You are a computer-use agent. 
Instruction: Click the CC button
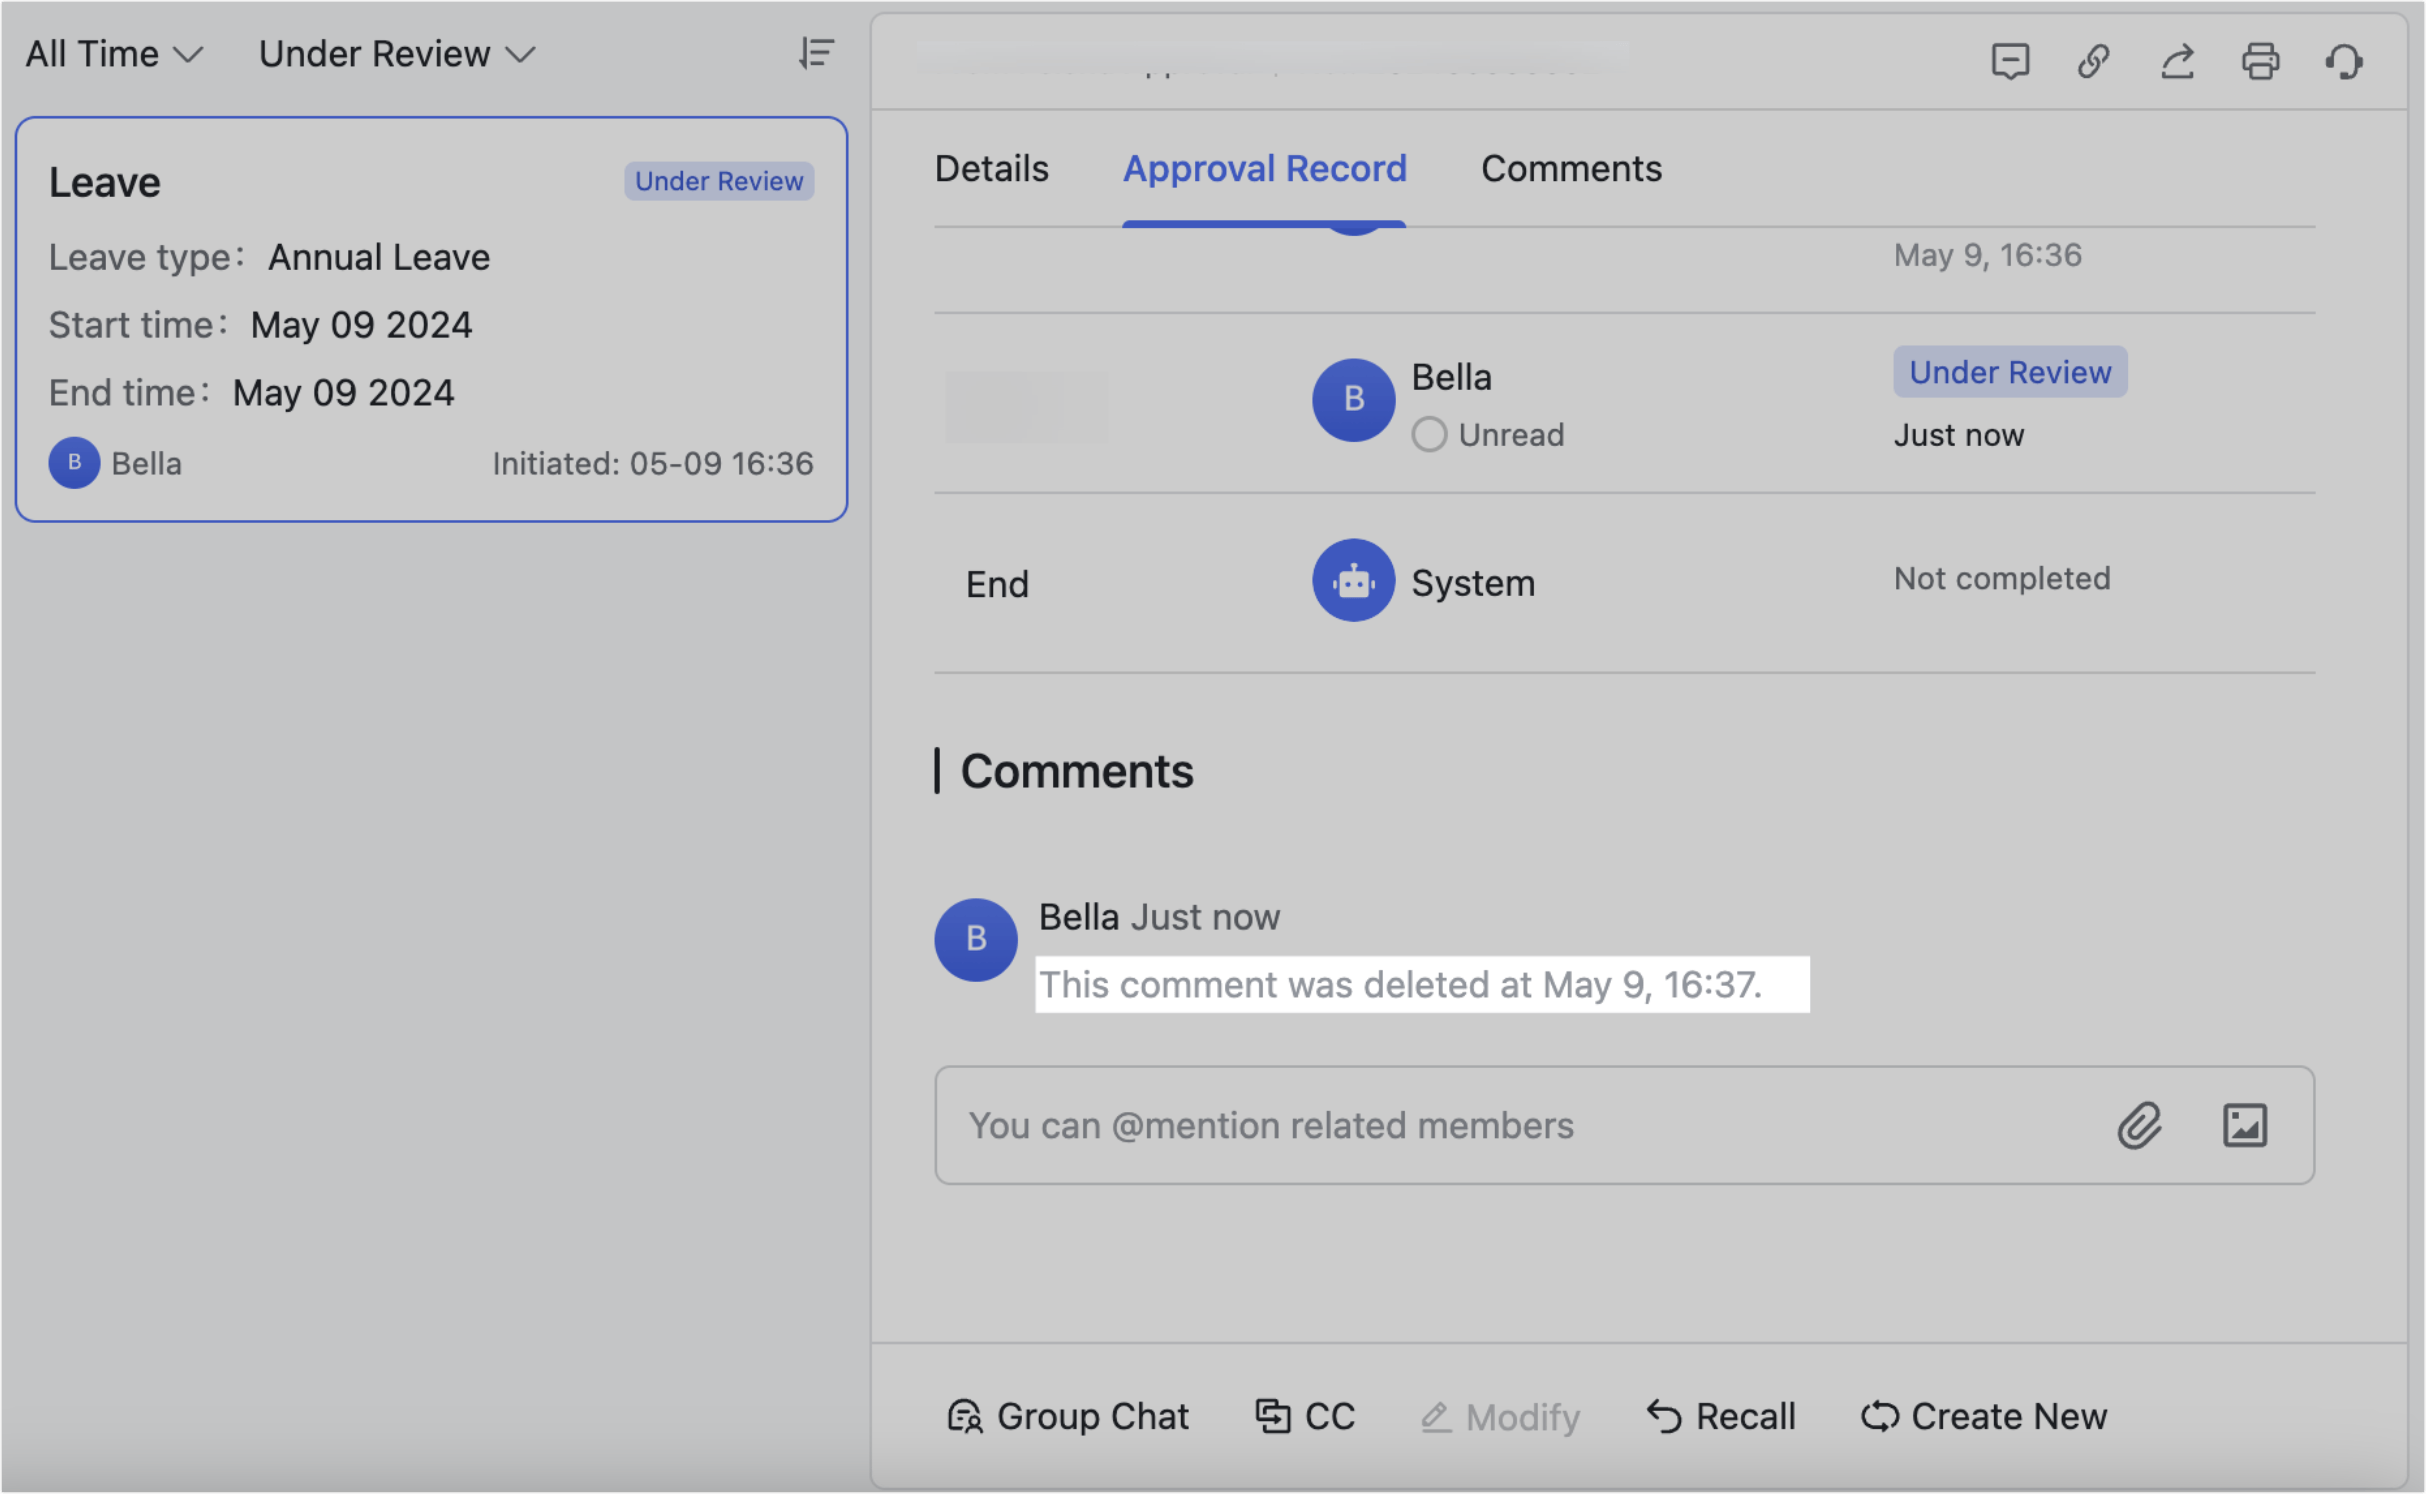click(1305, 1416)
